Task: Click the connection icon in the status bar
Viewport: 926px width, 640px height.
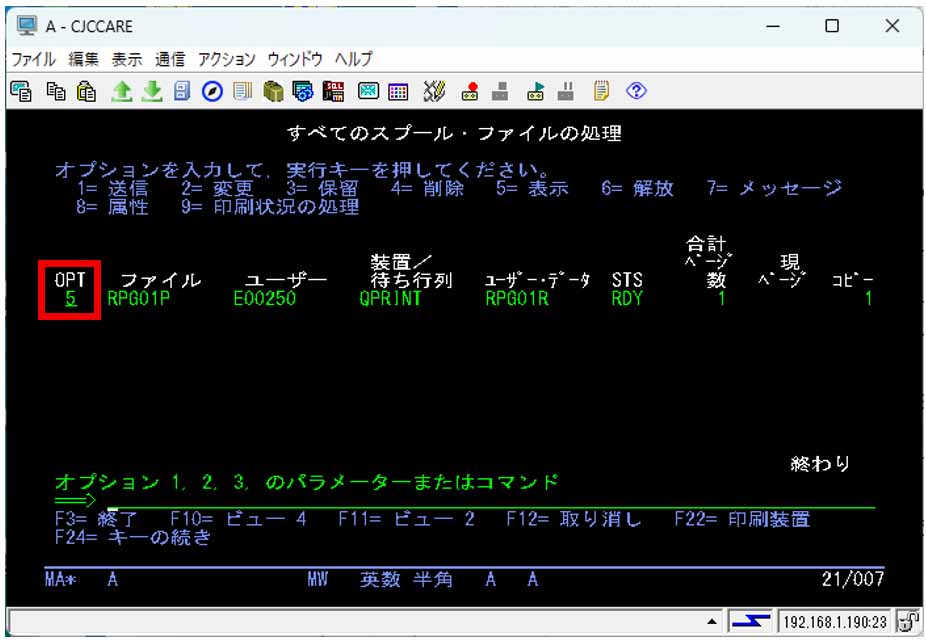Action: [x=750, y=621]
